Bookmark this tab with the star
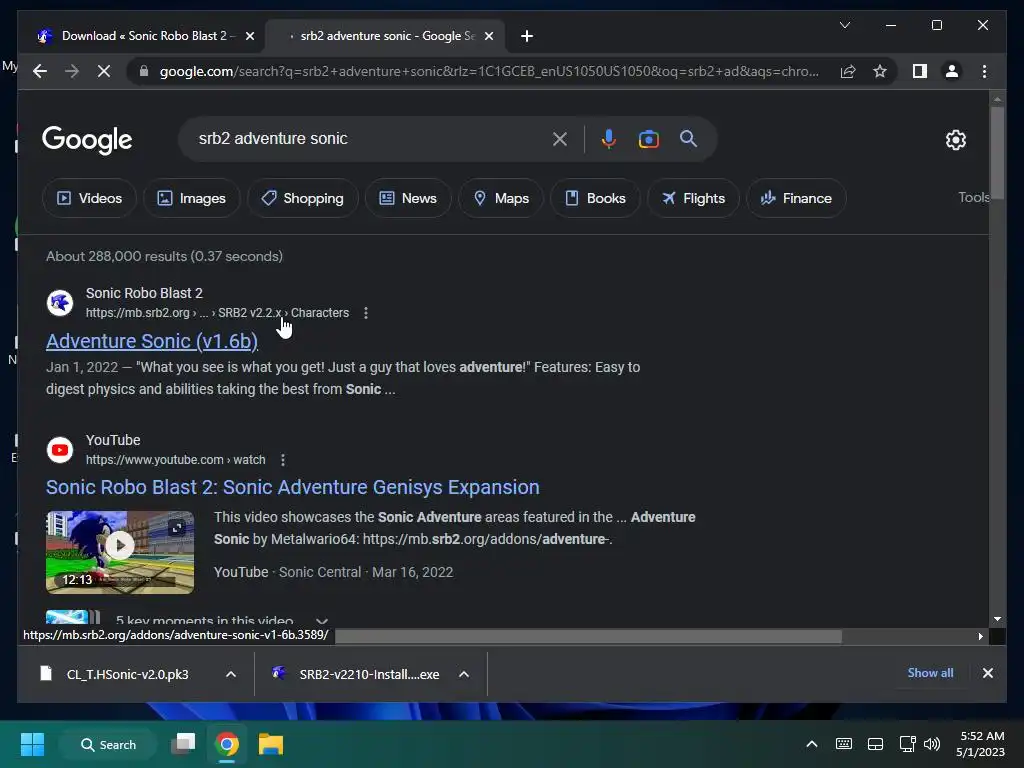The image size is (1024, 768). tap(880, 71)
